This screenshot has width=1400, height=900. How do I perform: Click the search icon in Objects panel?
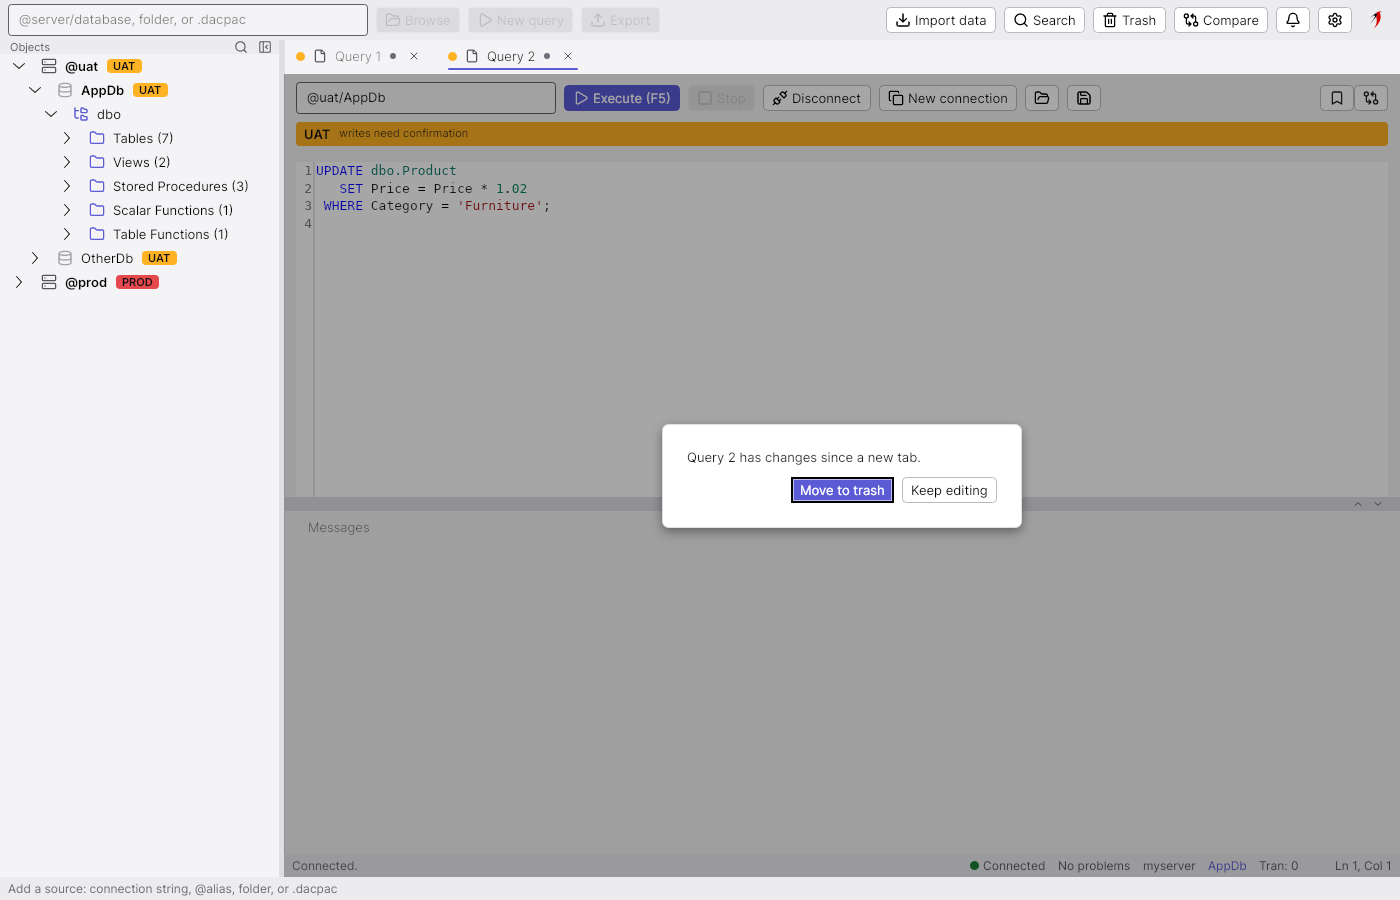(241, 47)
